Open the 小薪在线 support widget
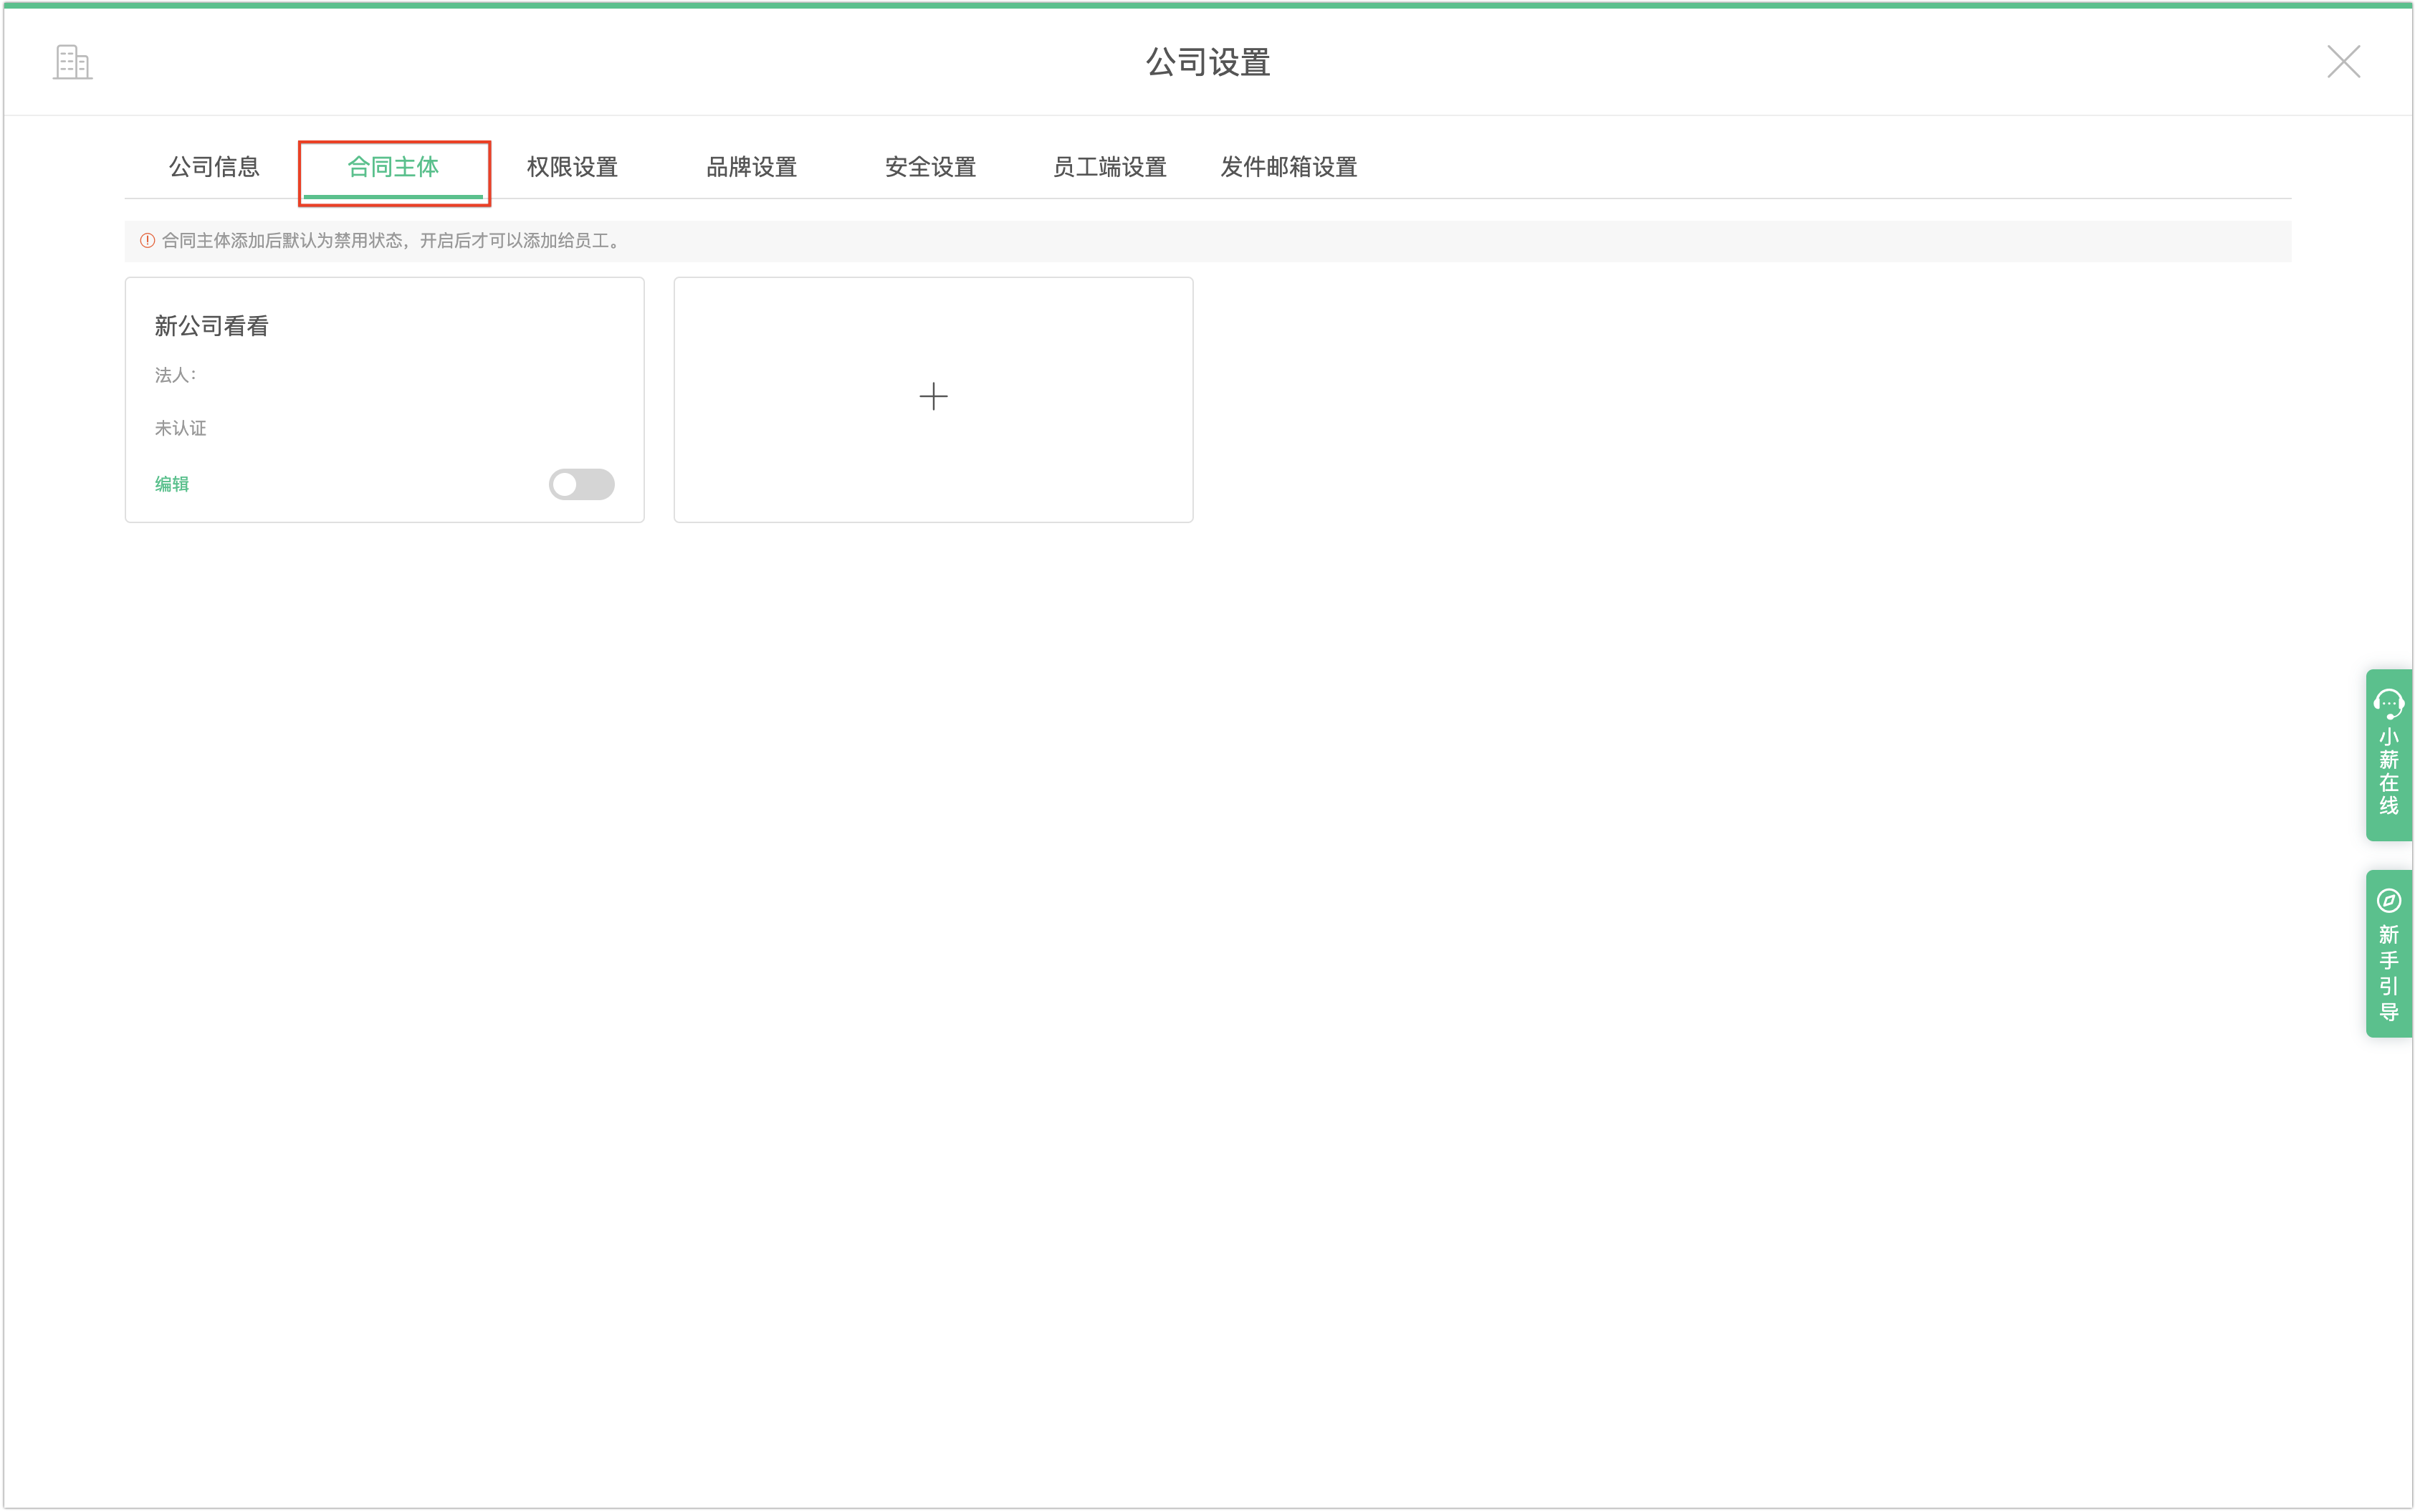 tap(2389, 755)
